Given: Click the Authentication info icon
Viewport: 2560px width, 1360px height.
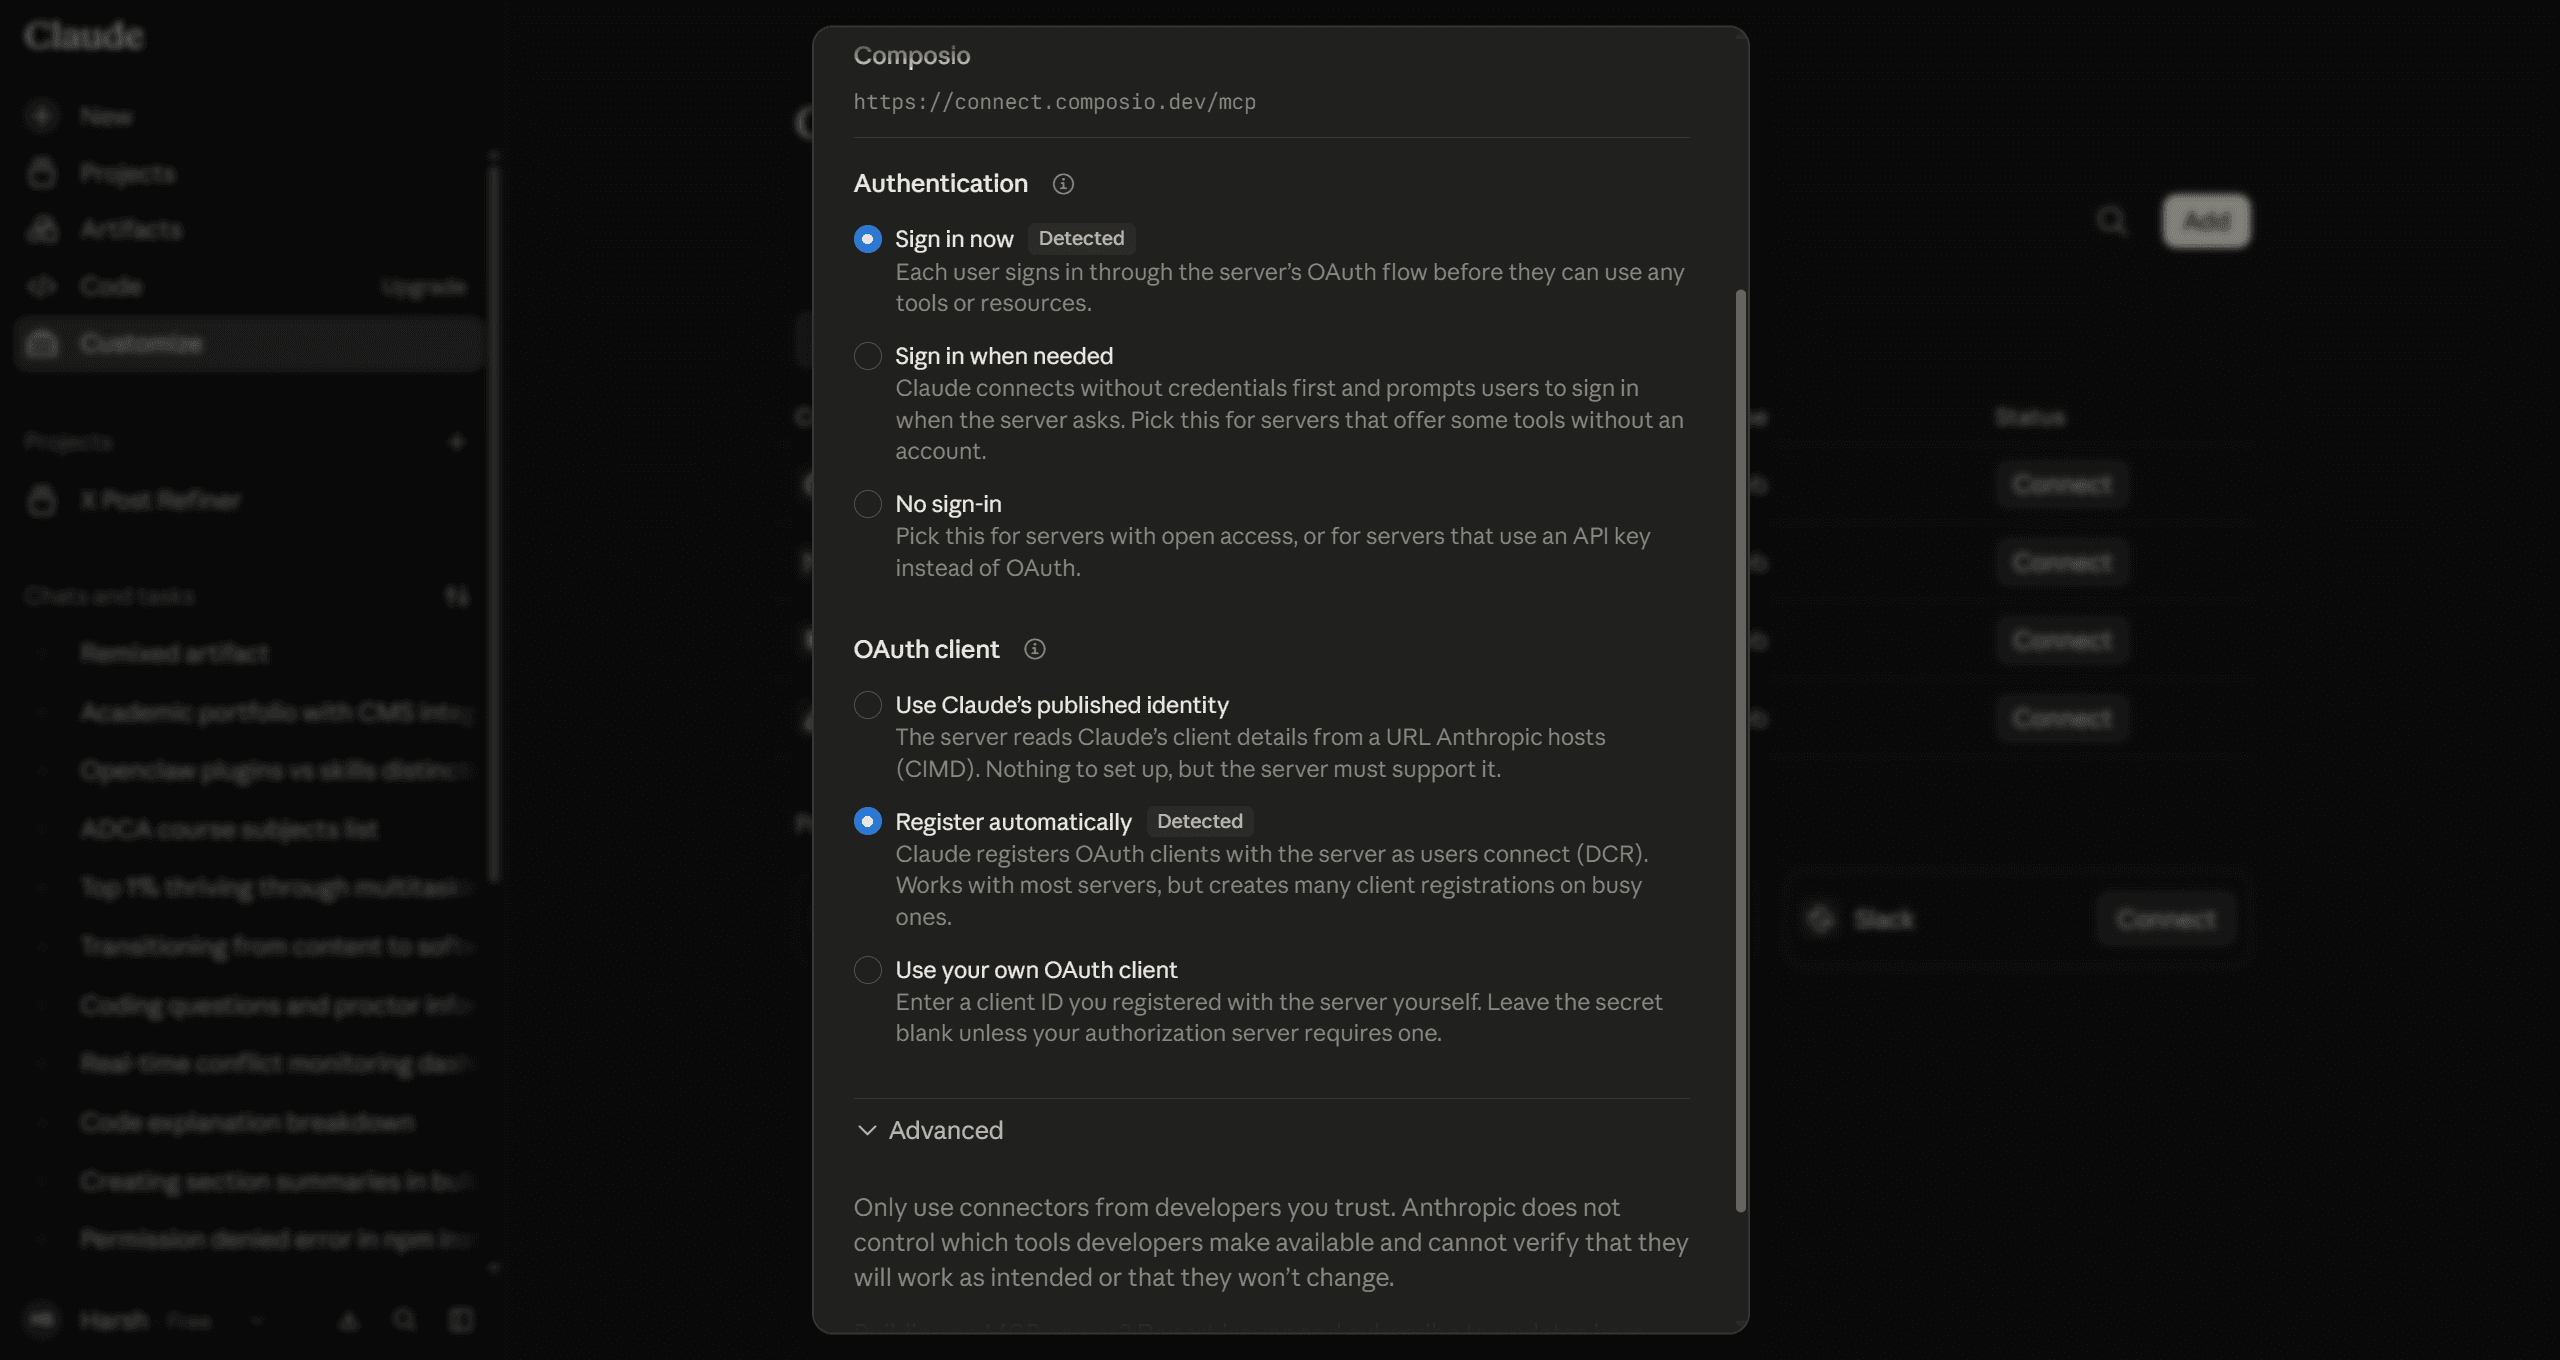Looking at the screenshot, I should tap(1063, 184).
